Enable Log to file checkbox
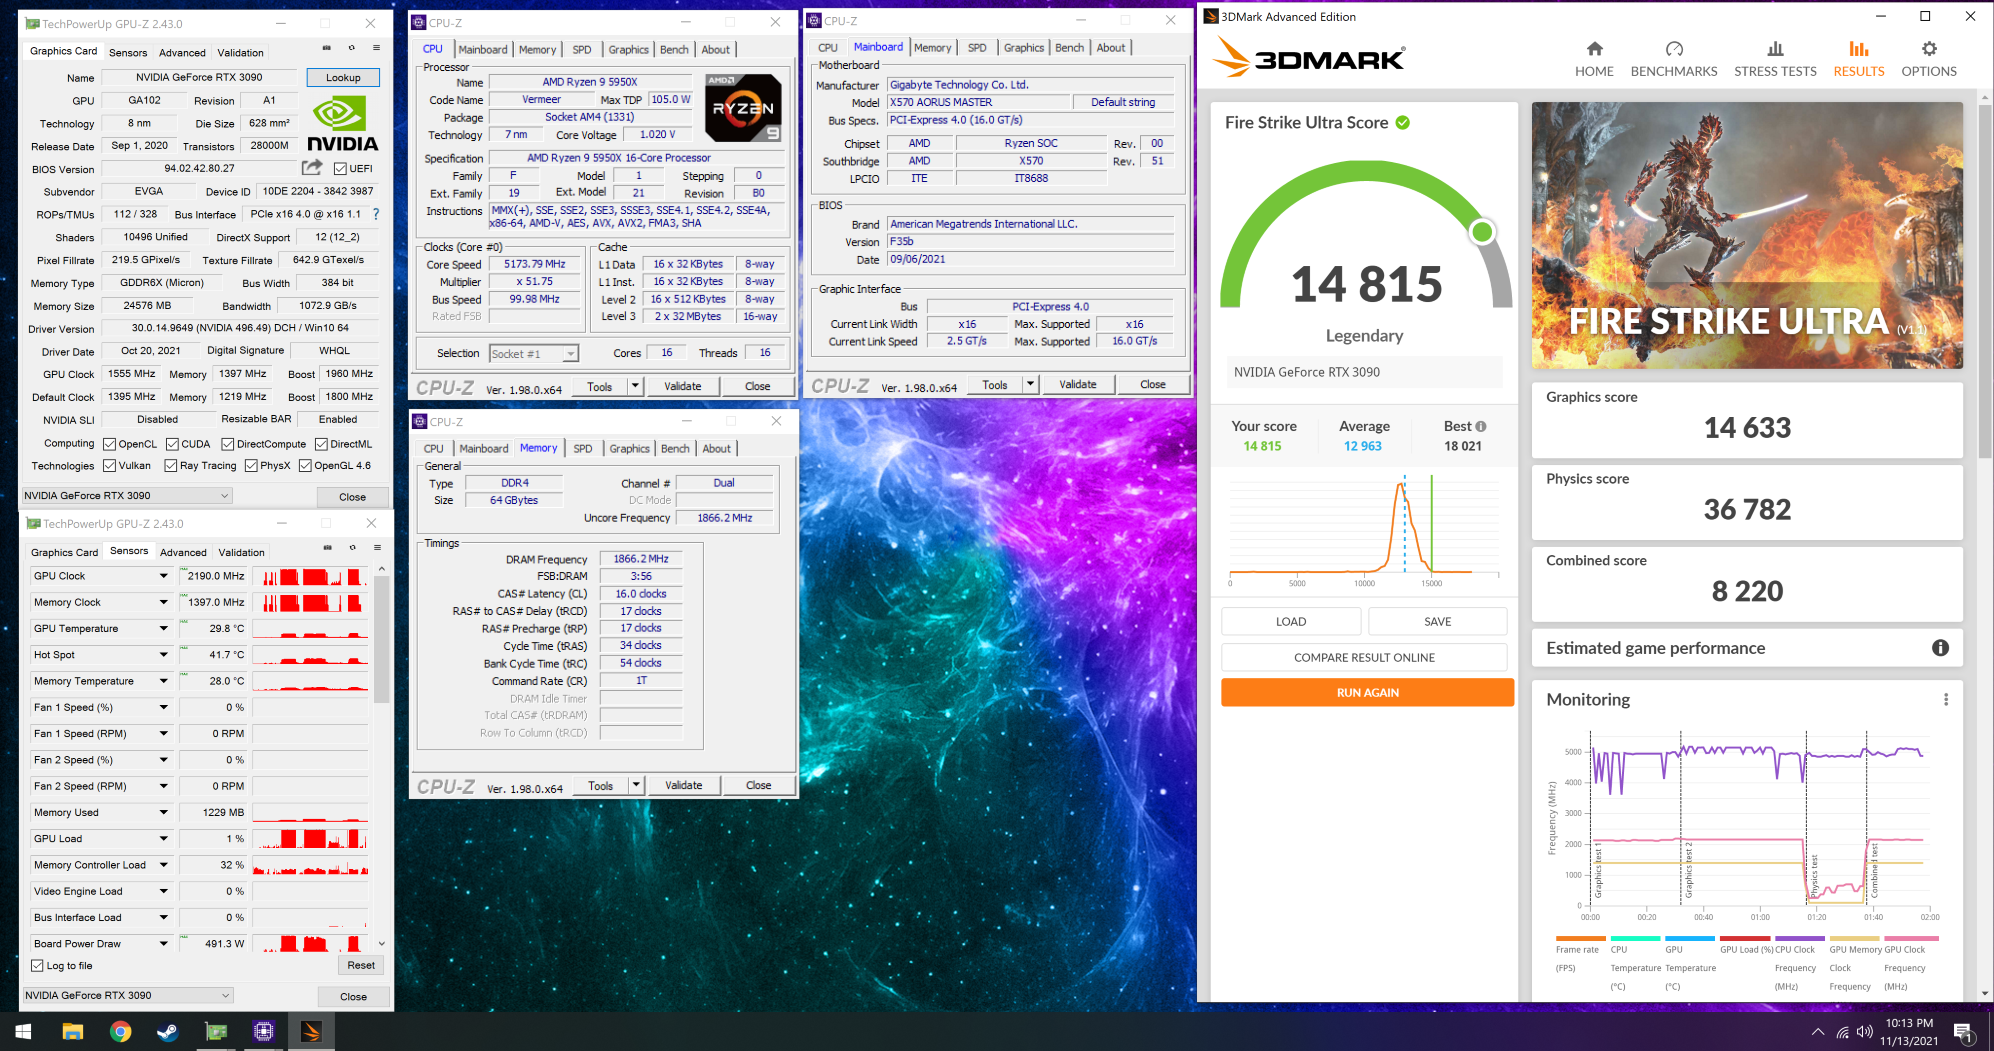This screenshot has width=1994, height=1051. click(37, 965)
